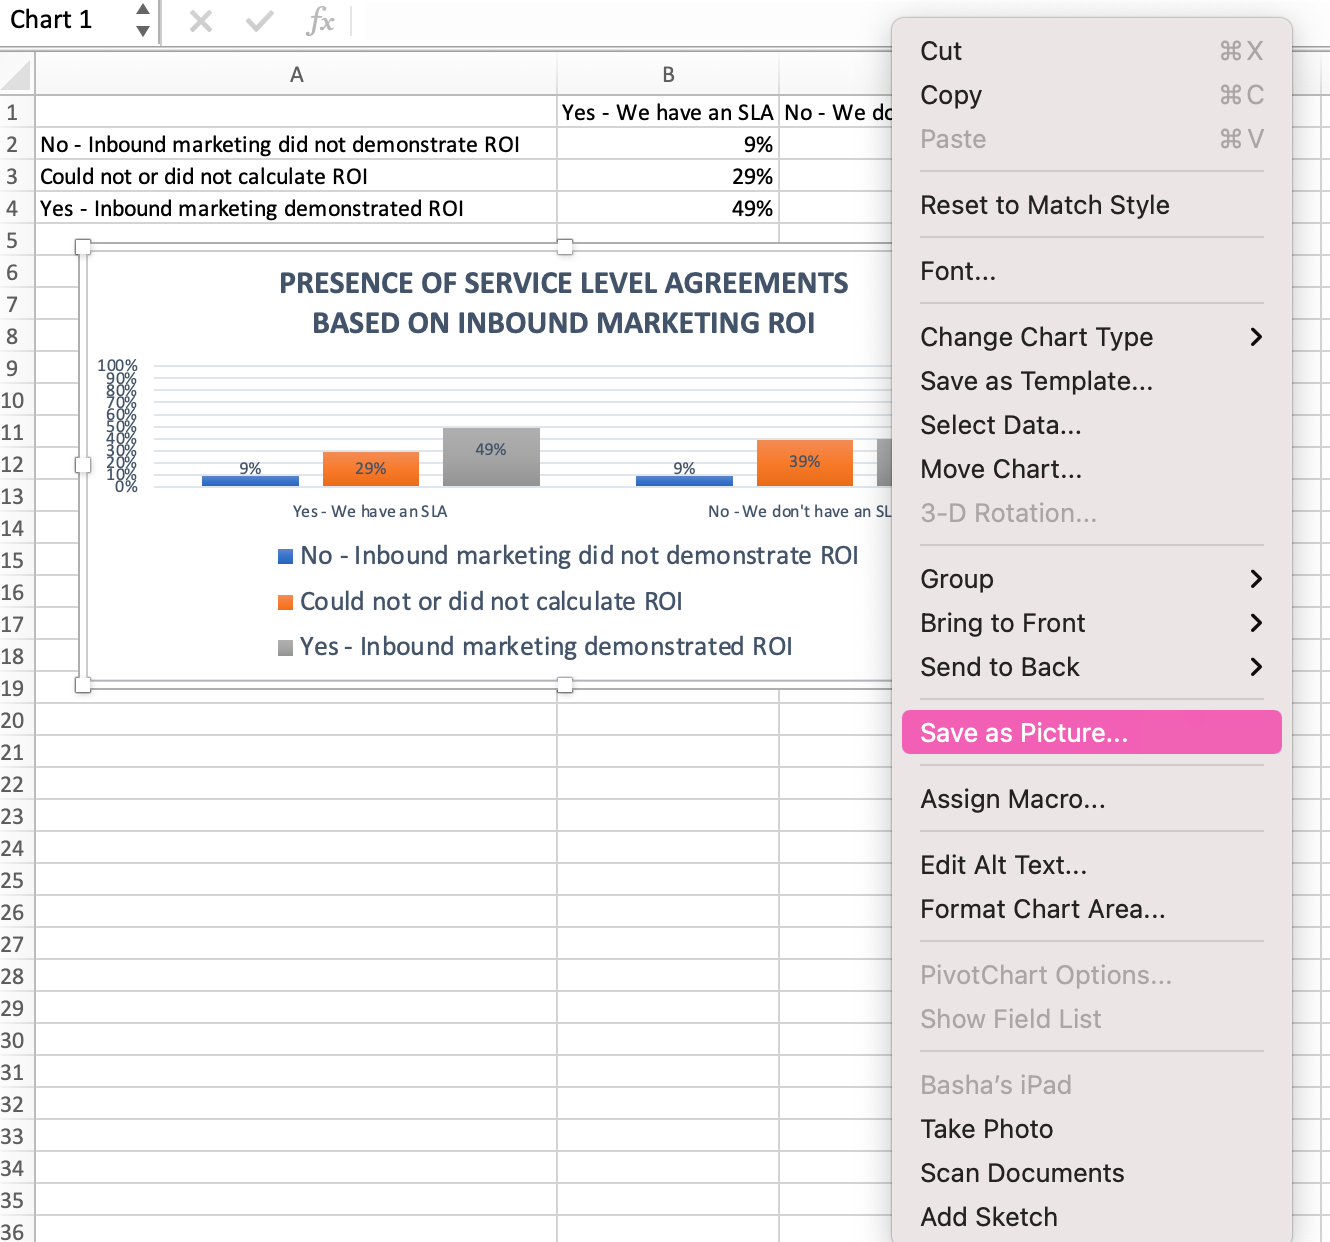Screen dimensions: 1330x1242
Task: Click the axis label 'Yes - We have an SLA'
Action: click(x=370, y=511)
